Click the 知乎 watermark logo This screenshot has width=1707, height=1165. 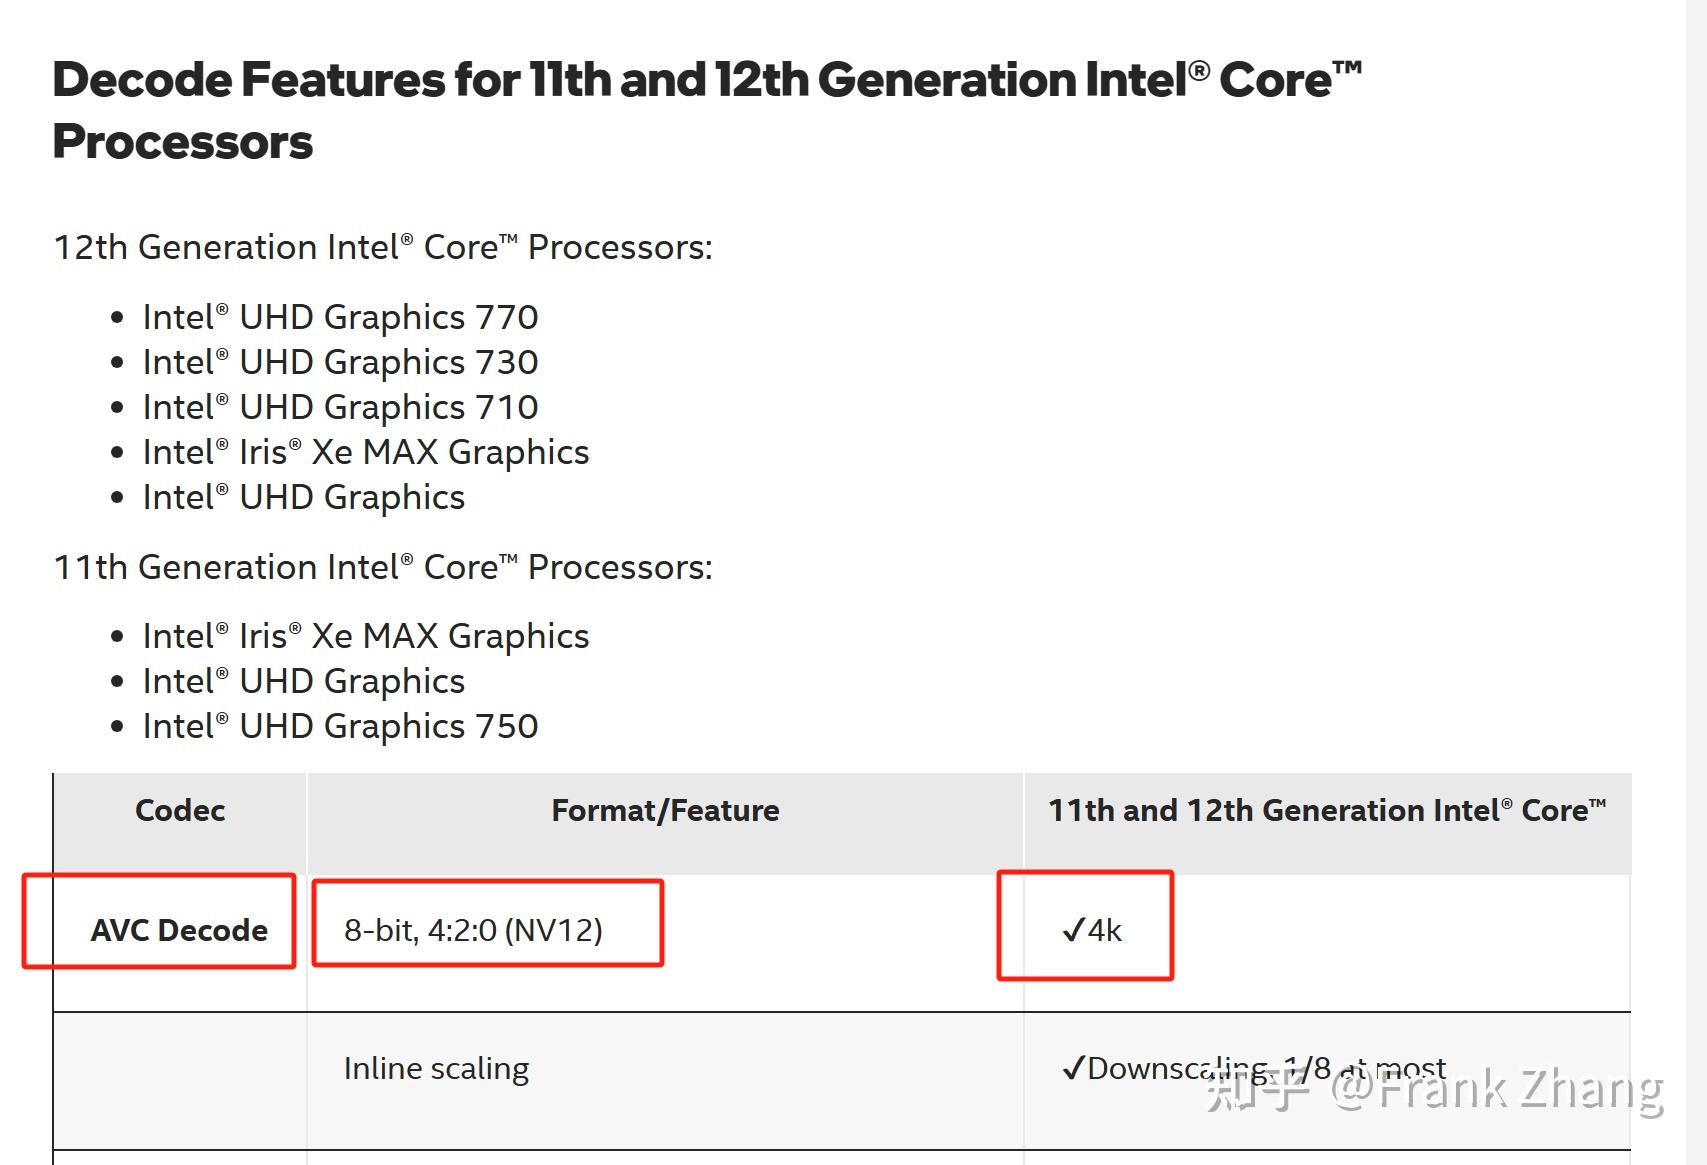tap(1256, 1089)
